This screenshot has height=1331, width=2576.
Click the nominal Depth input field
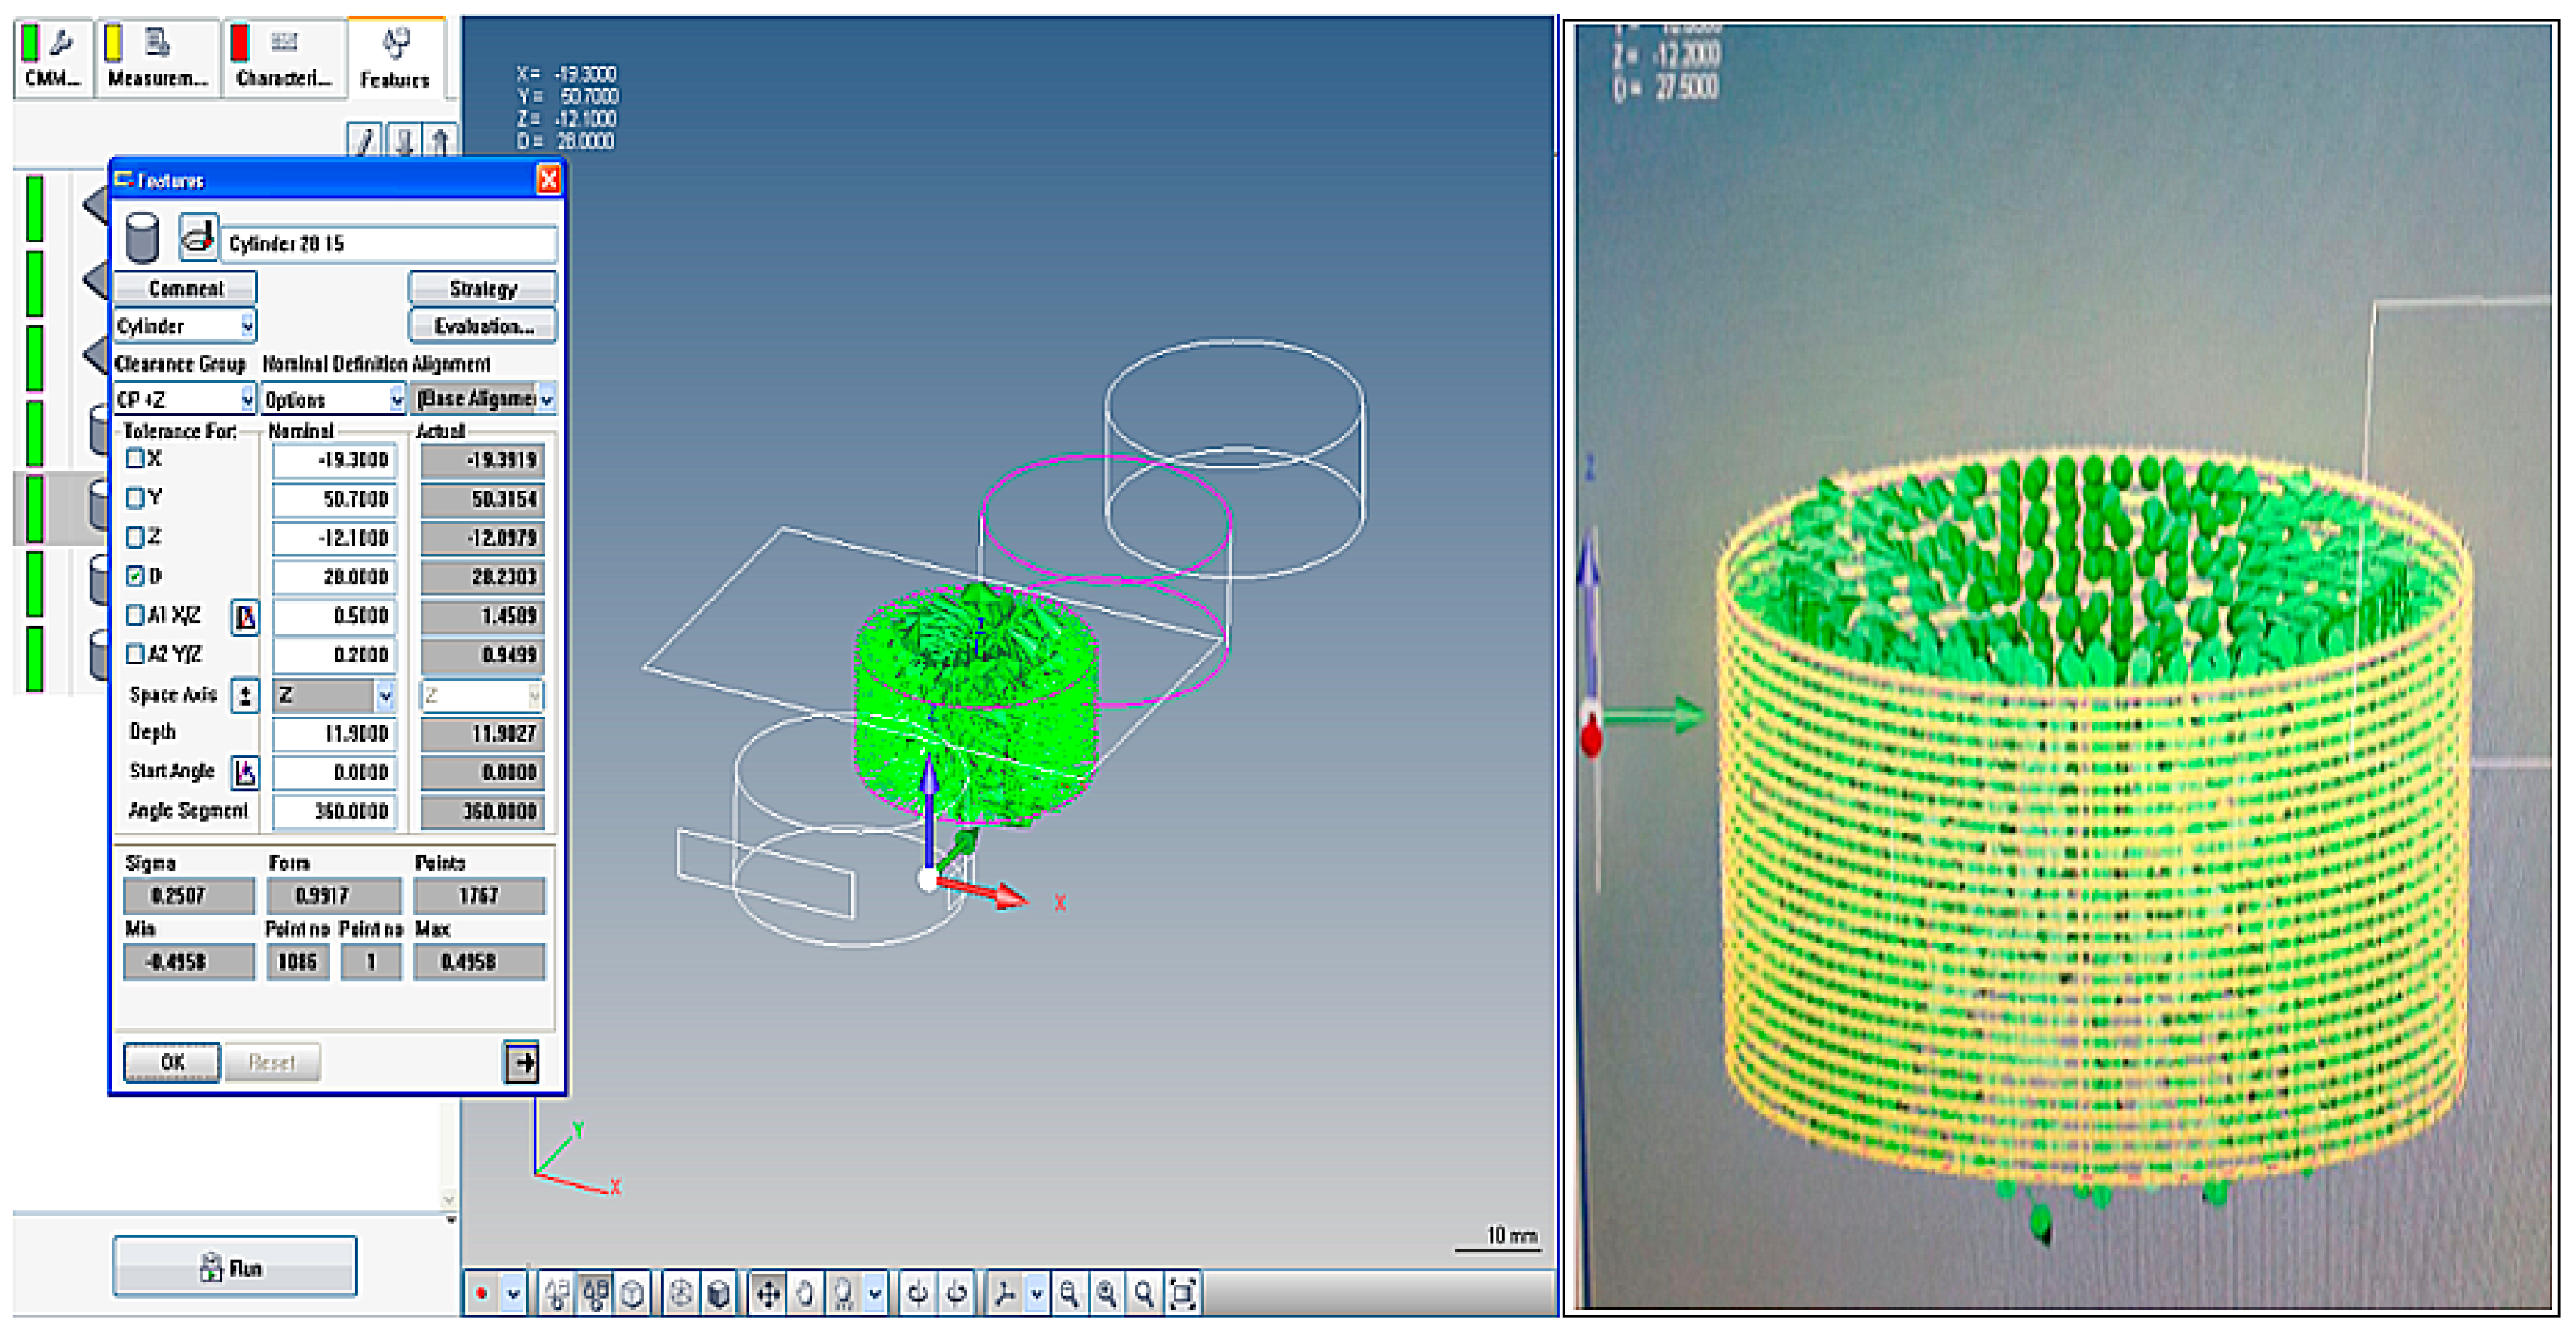pos(334,734)
